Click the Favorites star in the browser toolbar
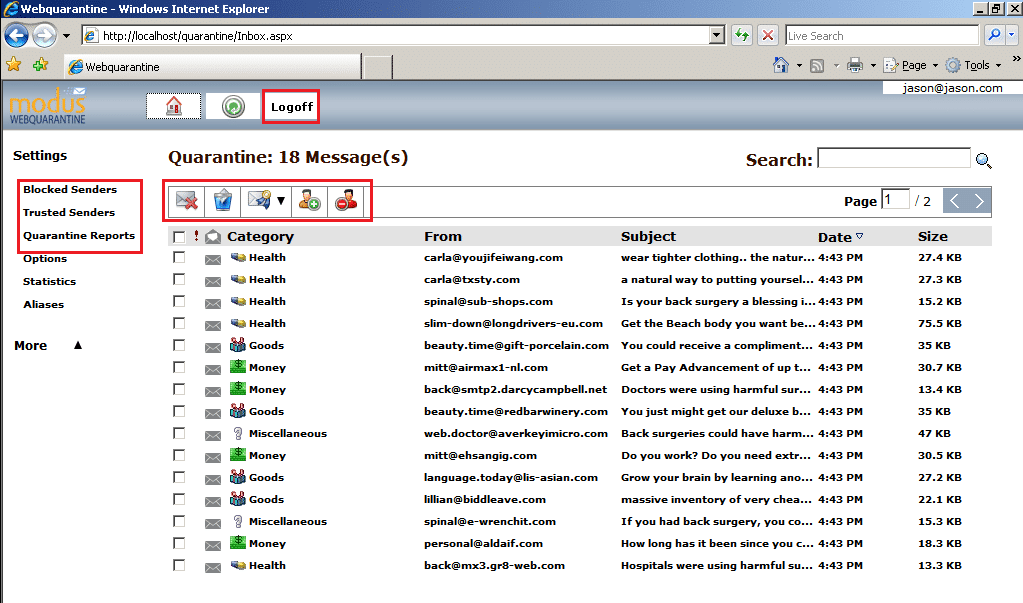Viewport: 1023px width, 603px height. point(11,64)
